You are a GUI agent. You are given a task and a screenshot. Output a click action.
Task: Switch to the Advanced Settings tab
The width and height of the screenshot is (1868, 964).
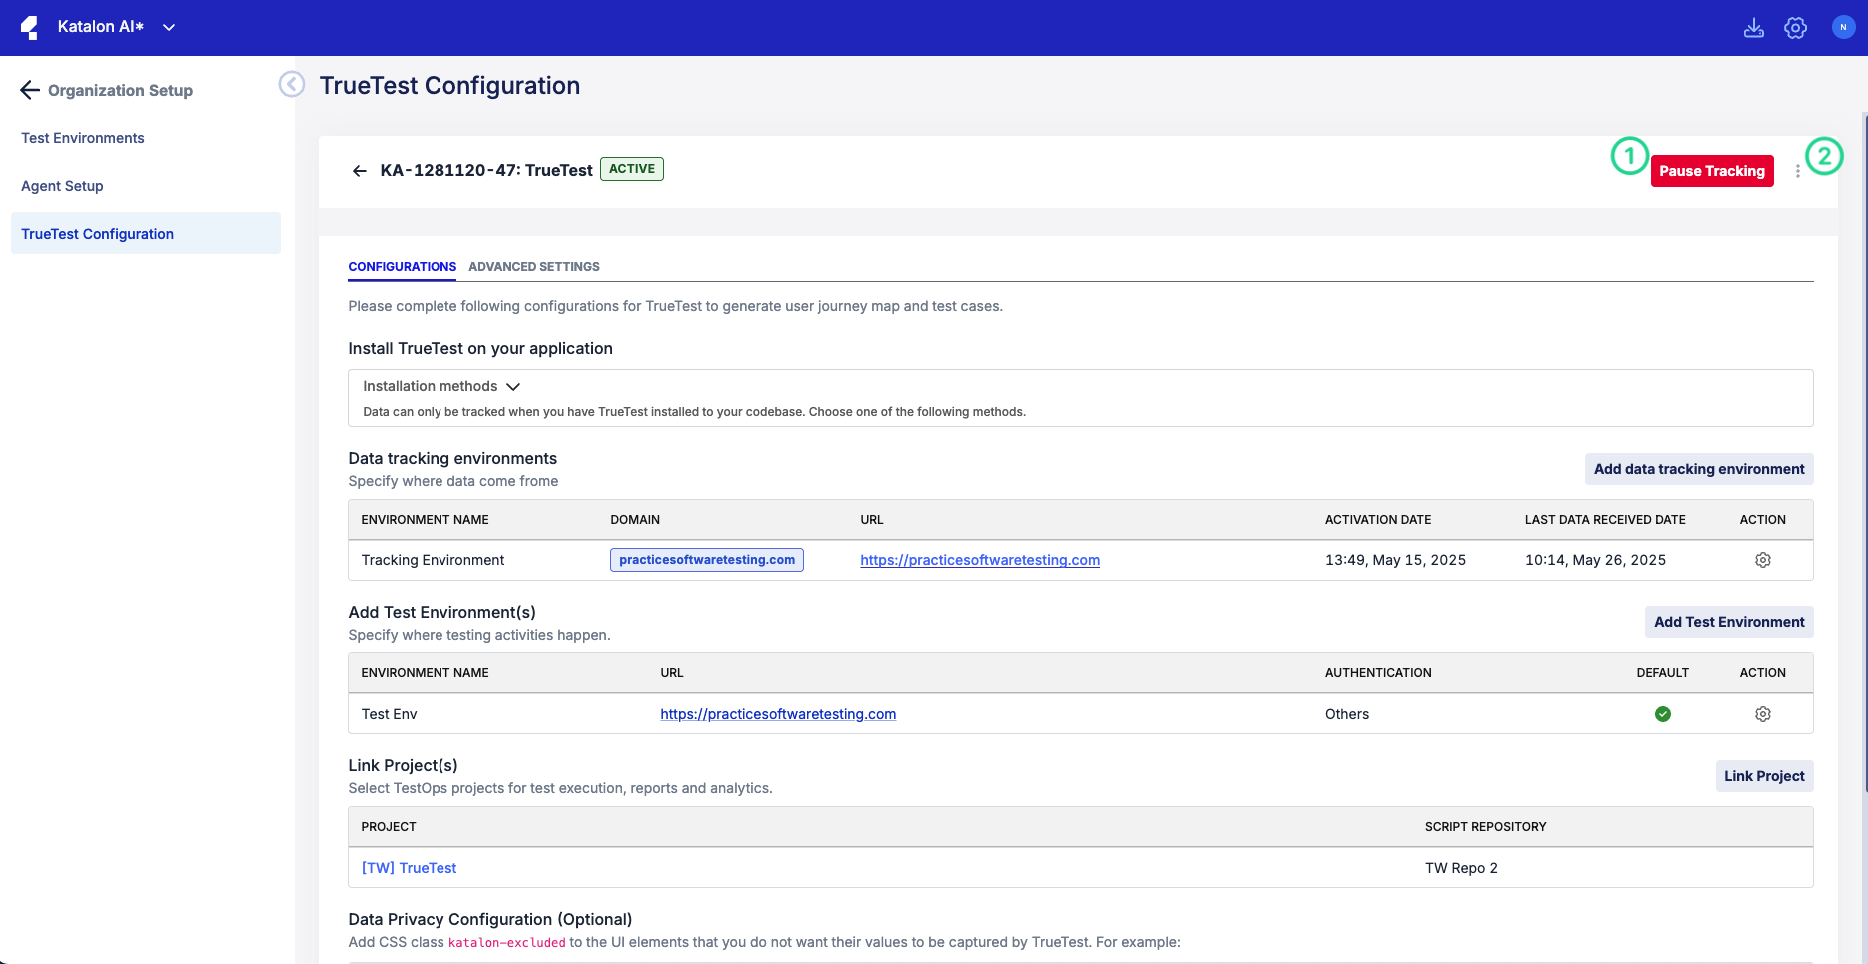[x=534, y=267]
